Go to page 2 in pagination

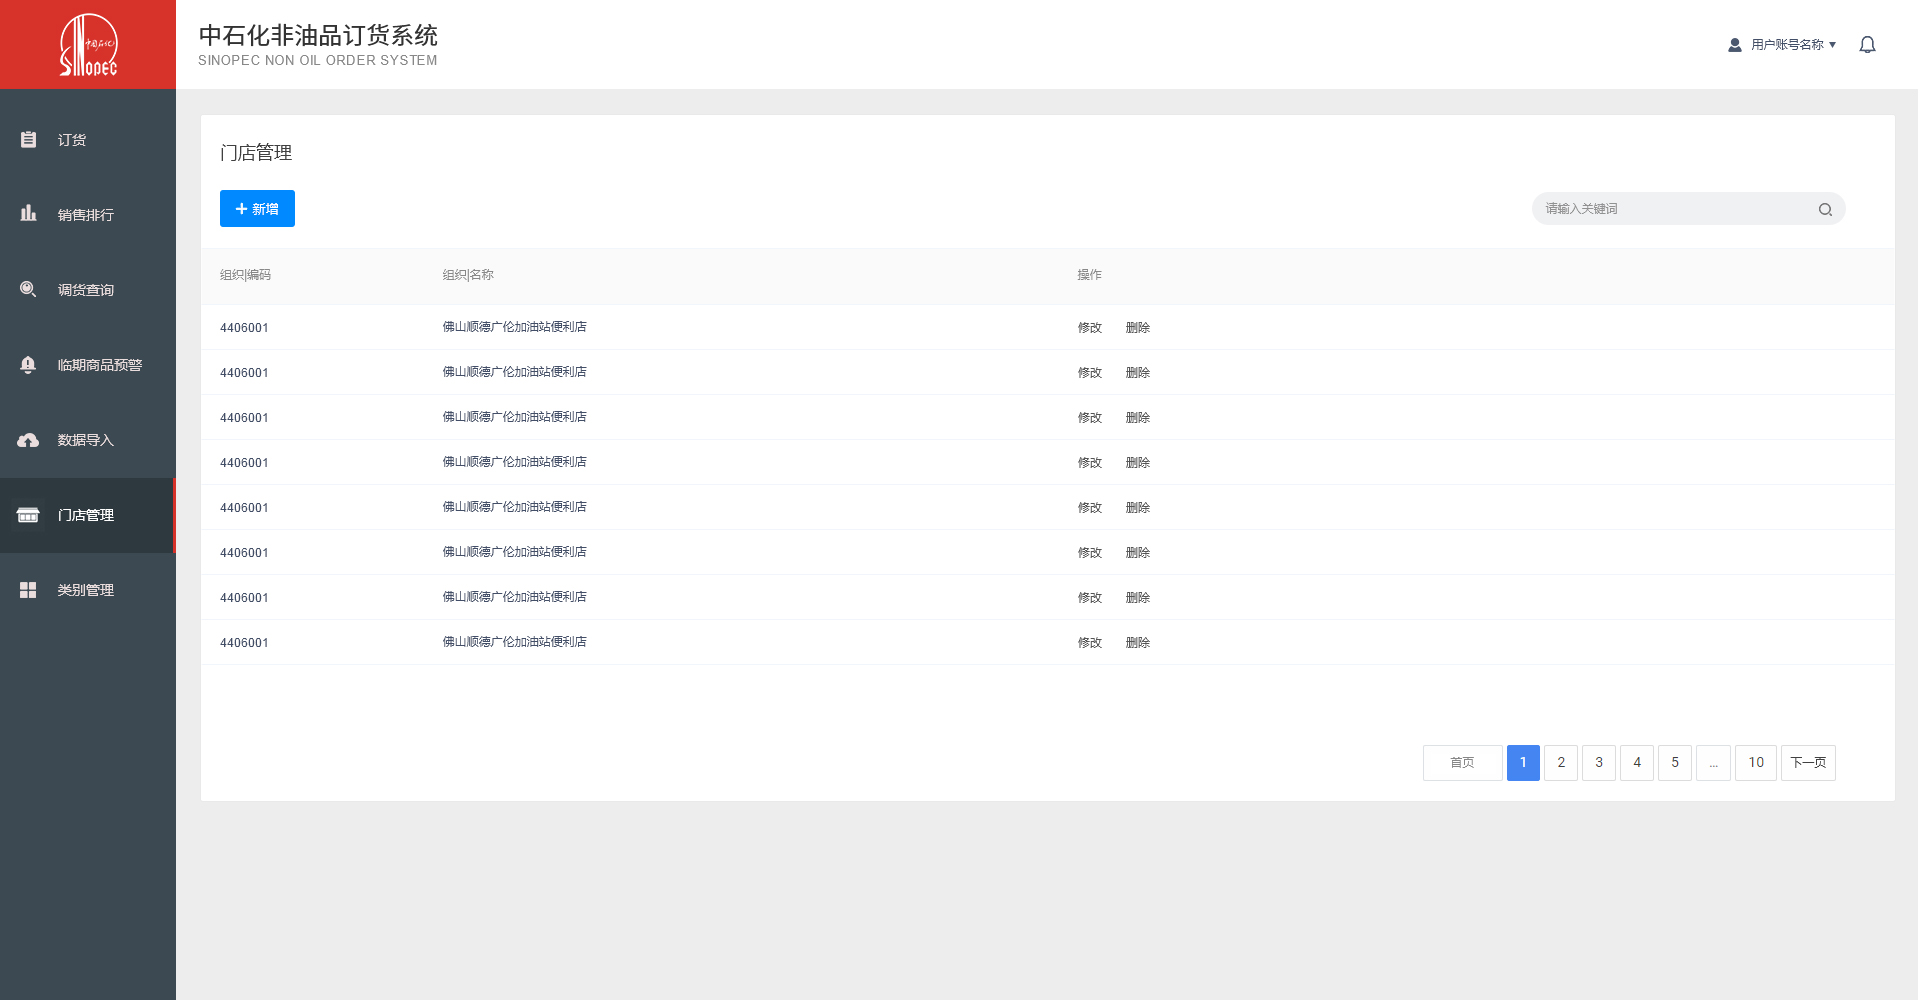pyautogui.click(x=1560, y=763)
